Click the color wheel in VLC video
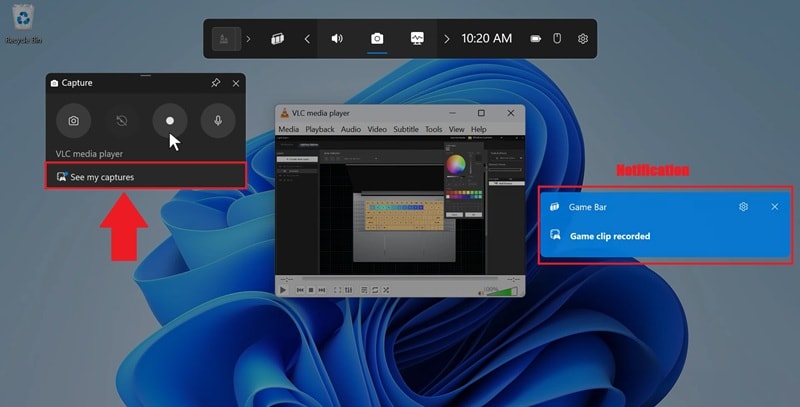 click(456, 164)
